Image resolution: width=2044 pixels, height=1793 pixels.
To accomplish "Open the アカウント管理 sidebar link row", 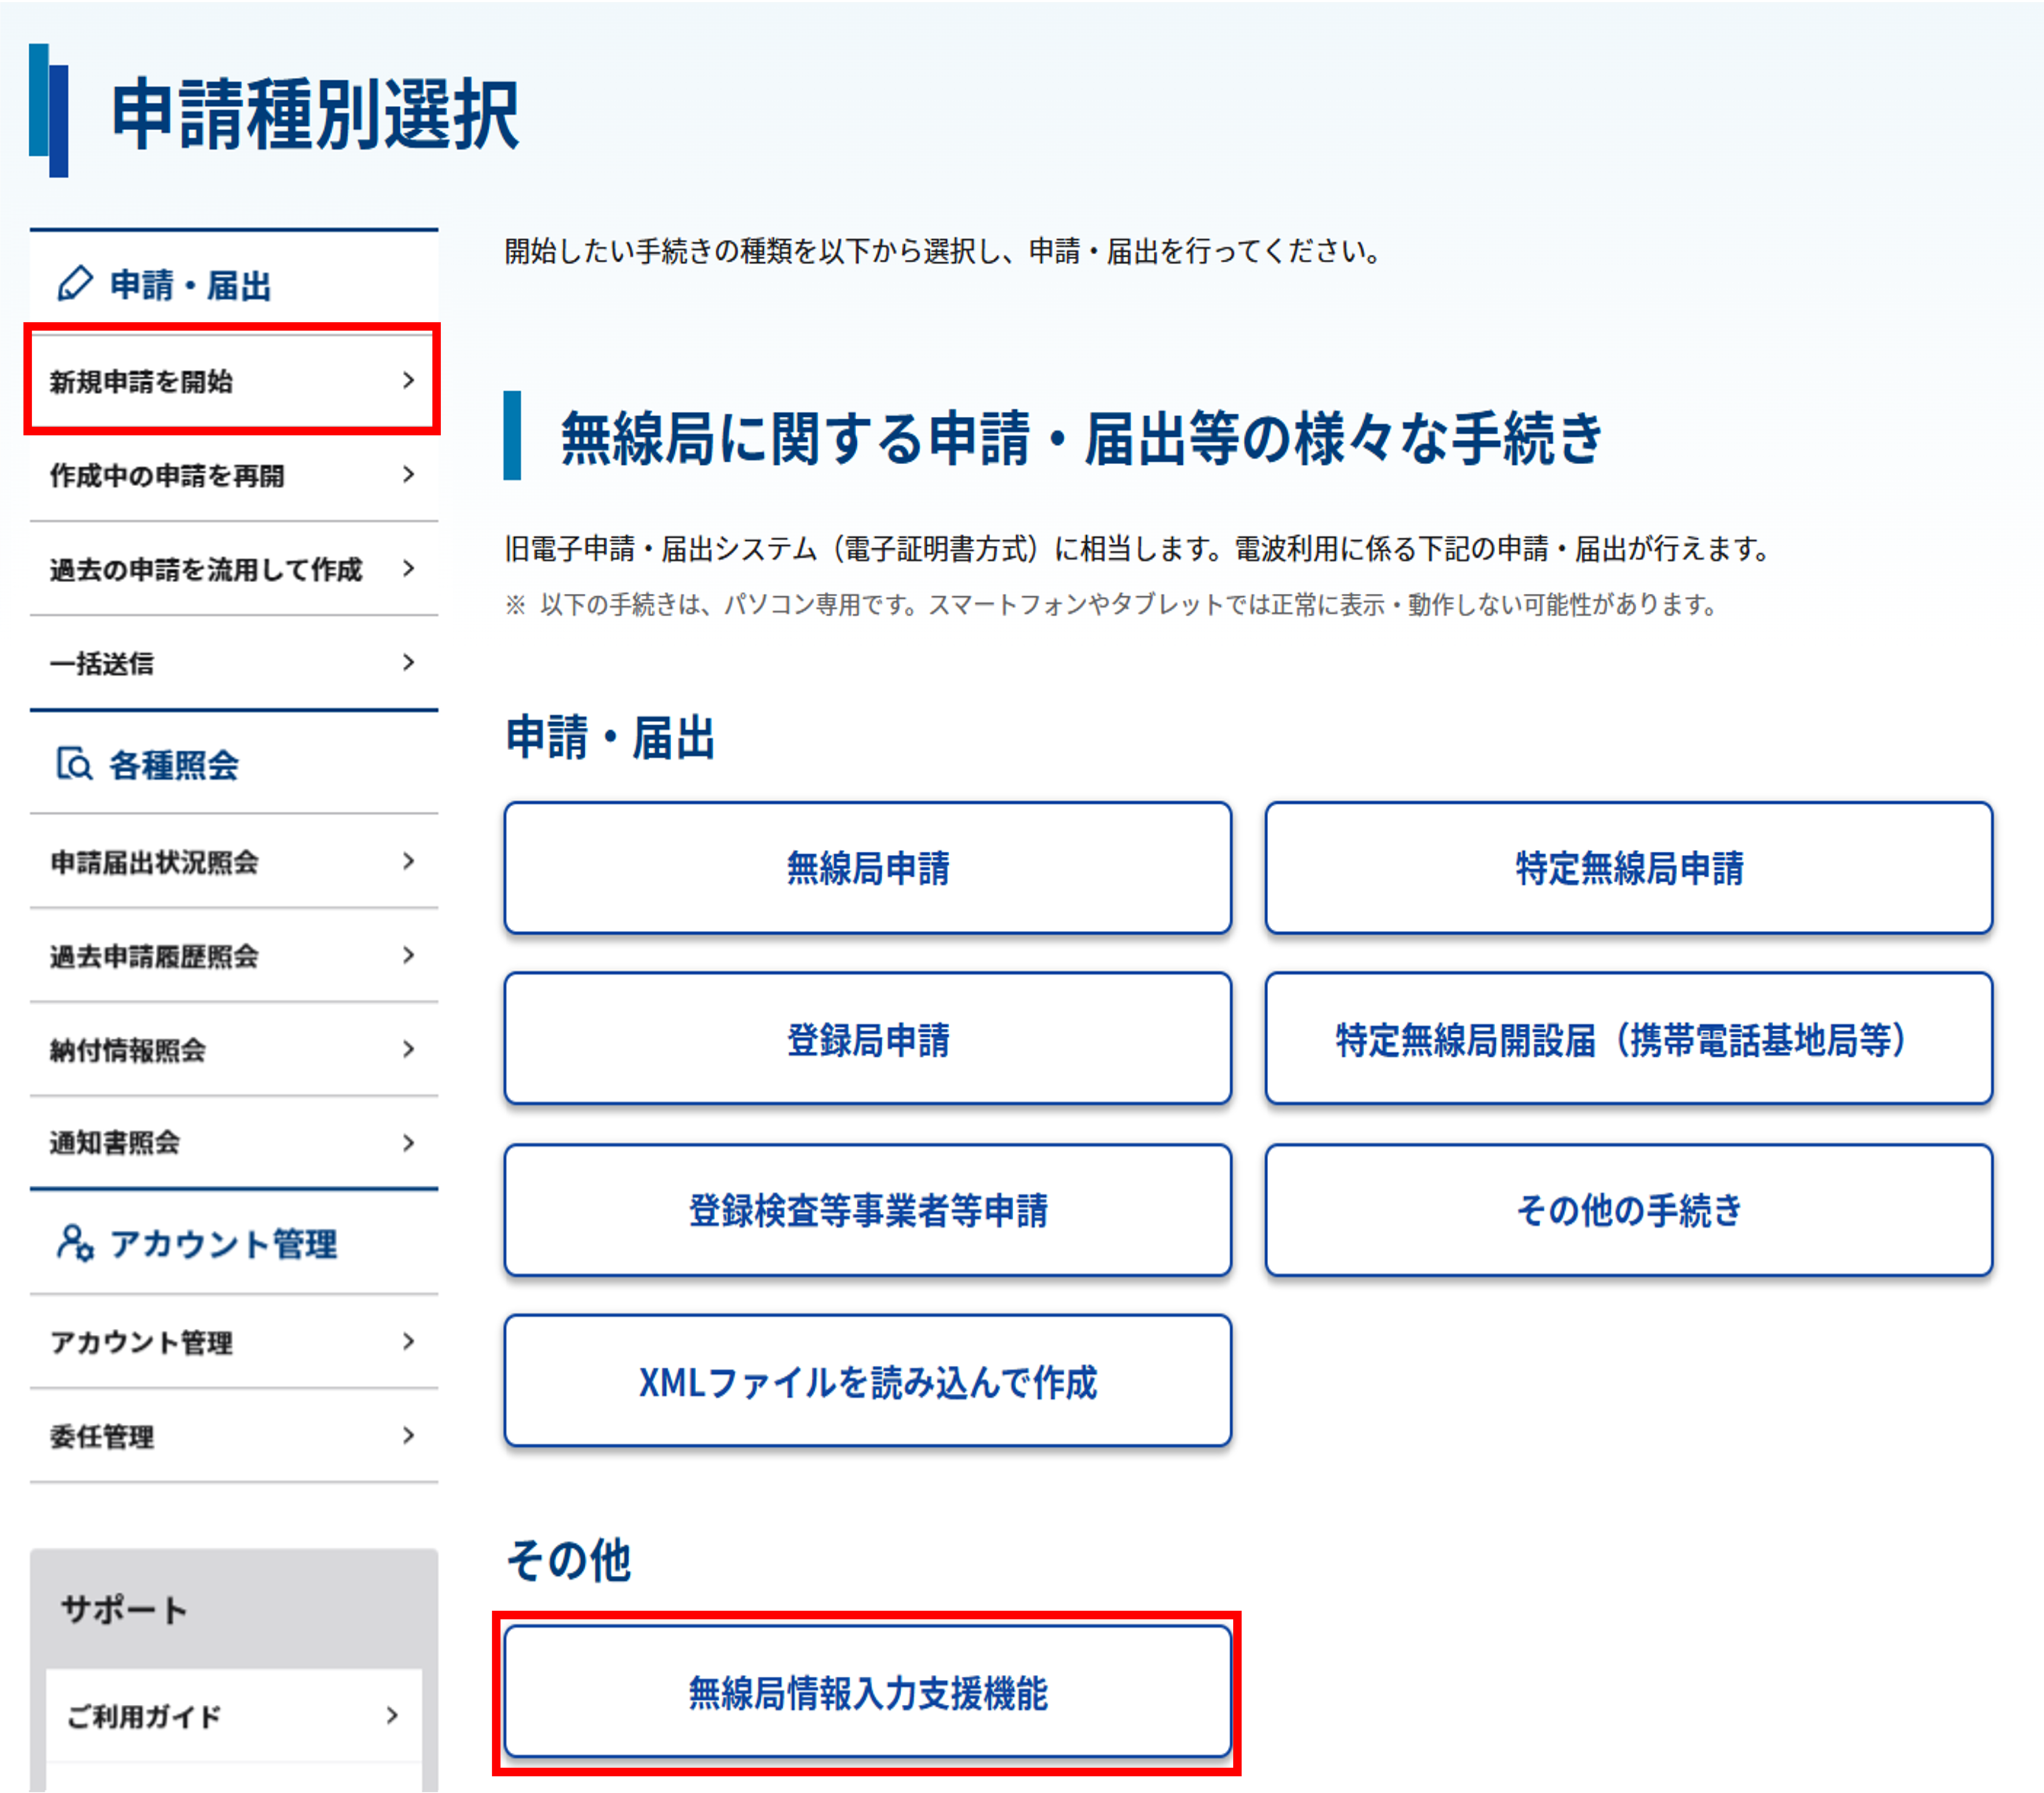I will click(234, 1342).
